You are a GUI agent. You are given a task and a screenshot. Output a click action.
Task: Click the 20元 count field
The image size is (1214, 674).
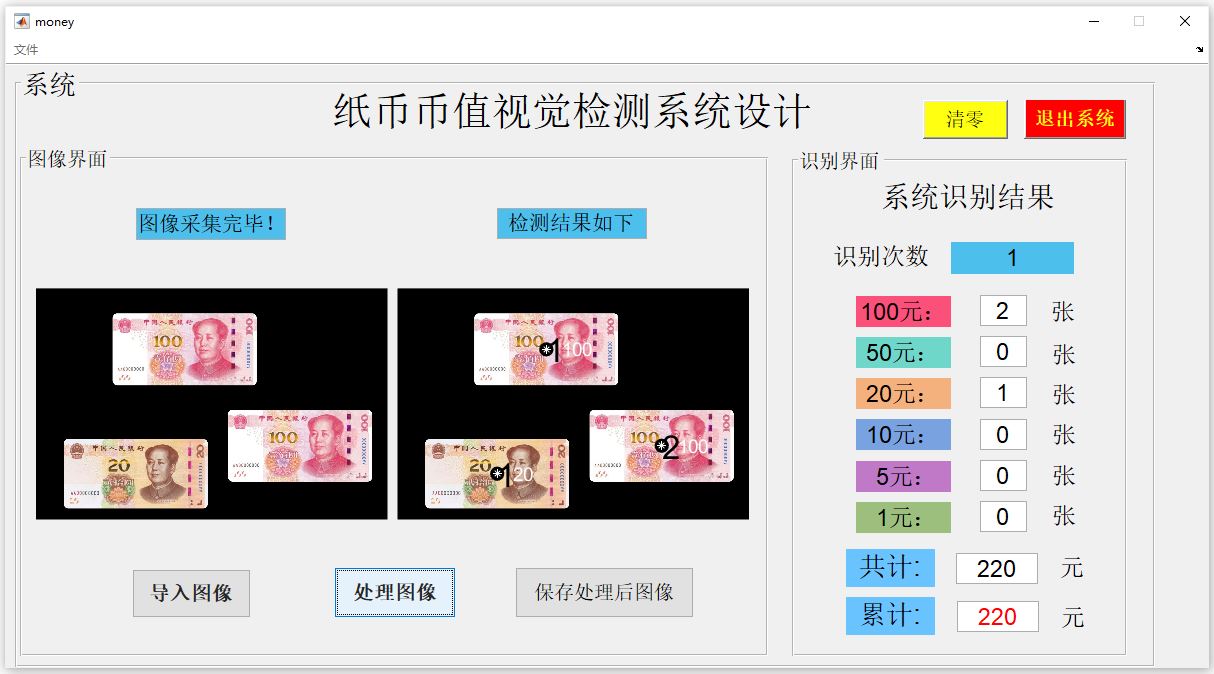[1003, 393]
